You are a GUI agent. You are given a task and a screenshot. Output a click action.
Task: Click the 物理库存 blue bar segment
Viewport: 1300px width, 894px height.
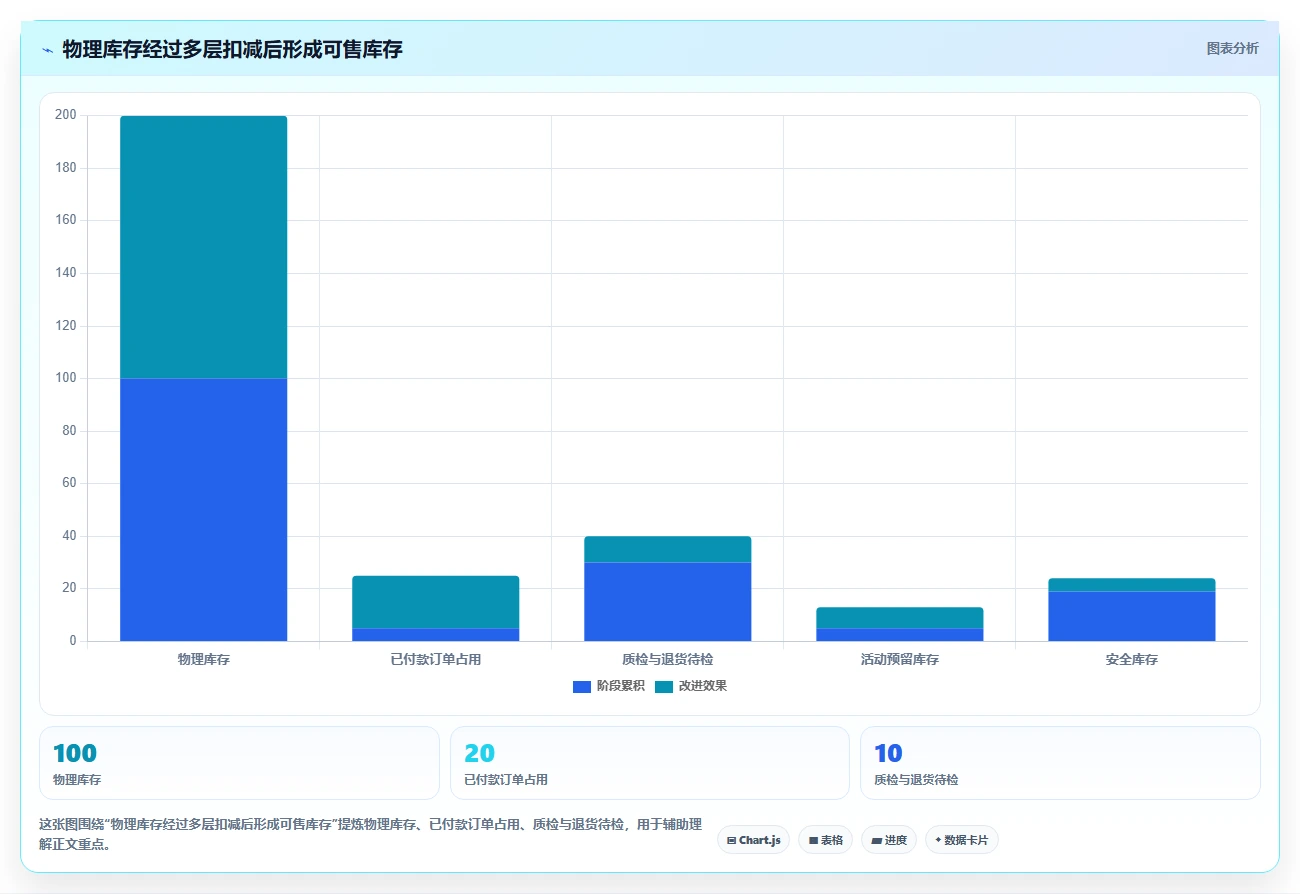(203, 509)
